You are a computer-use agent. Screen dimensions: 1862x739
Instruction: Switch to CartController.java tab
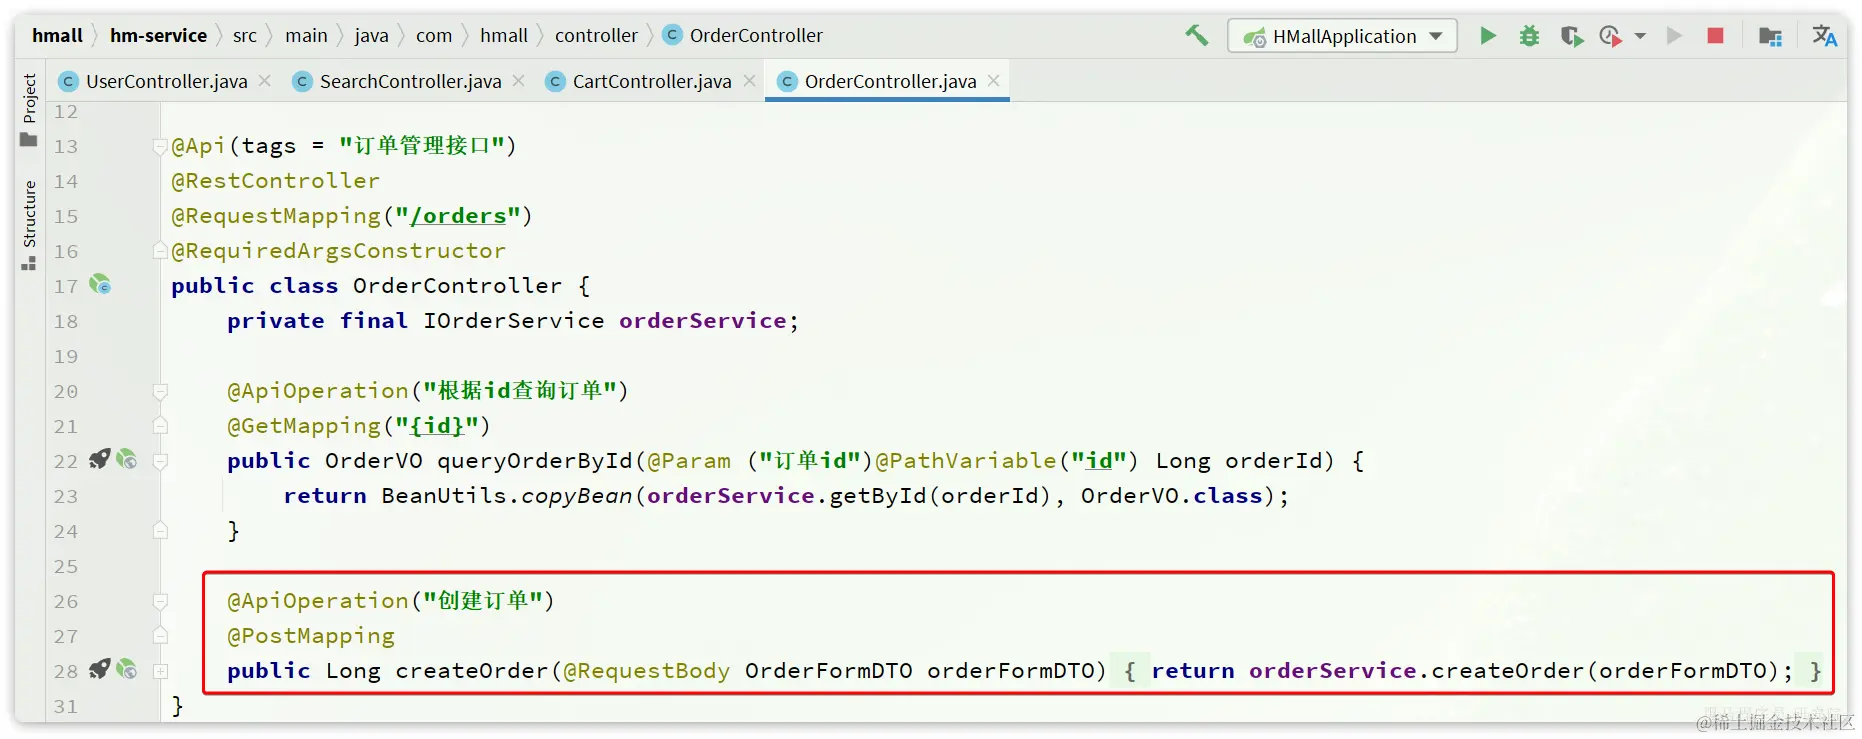[x=652, y=81]
